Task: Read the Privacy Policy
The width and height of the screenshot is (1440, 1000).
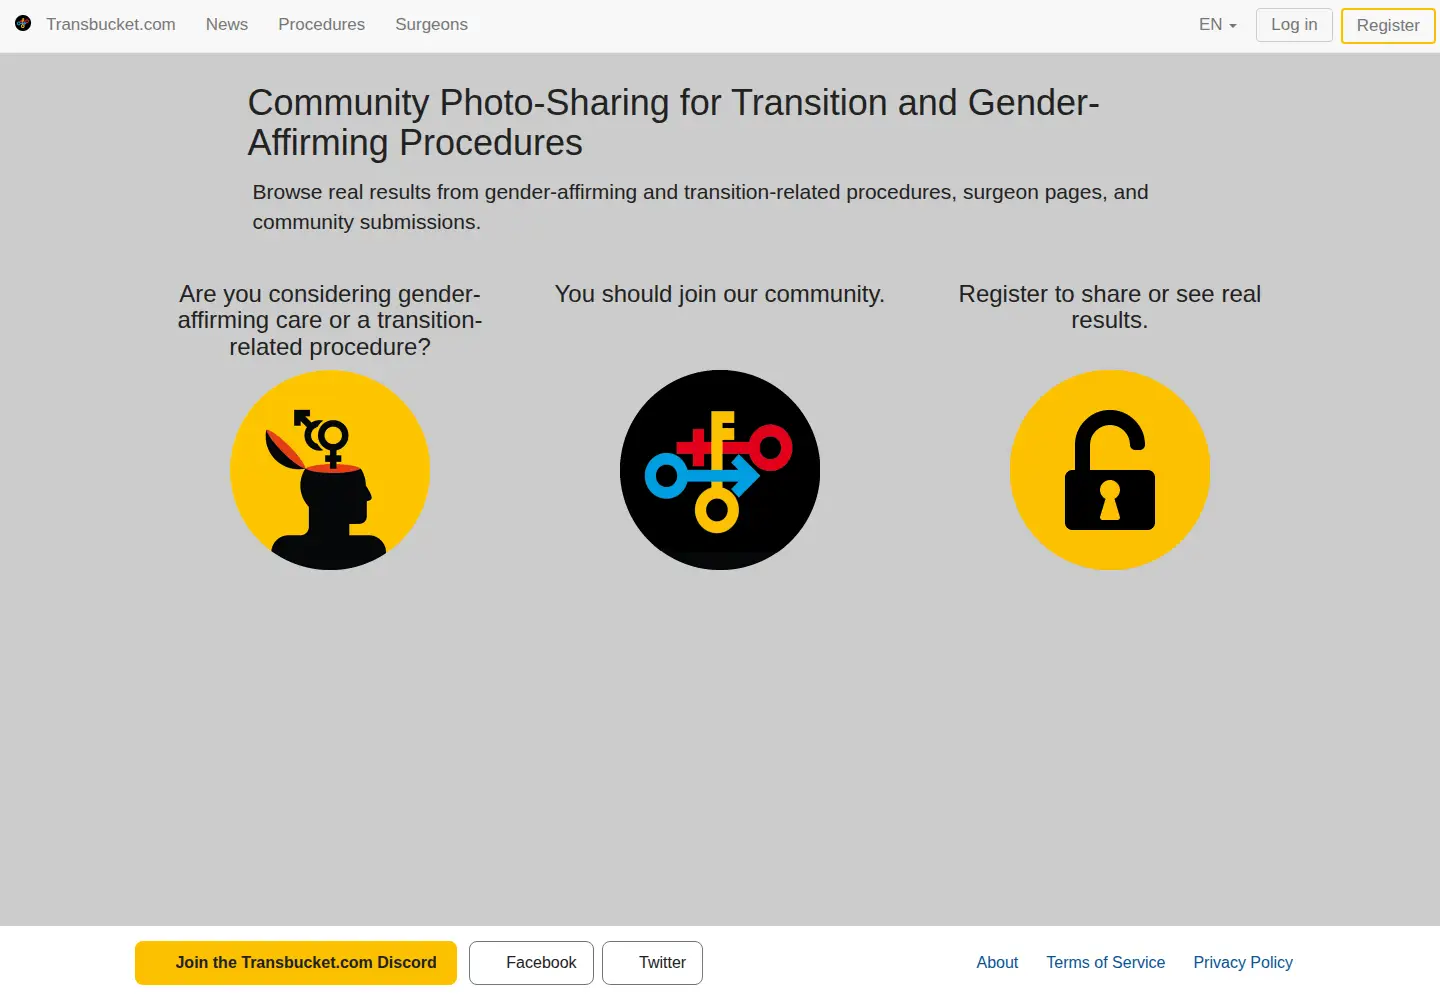Action: point(1243,963)
